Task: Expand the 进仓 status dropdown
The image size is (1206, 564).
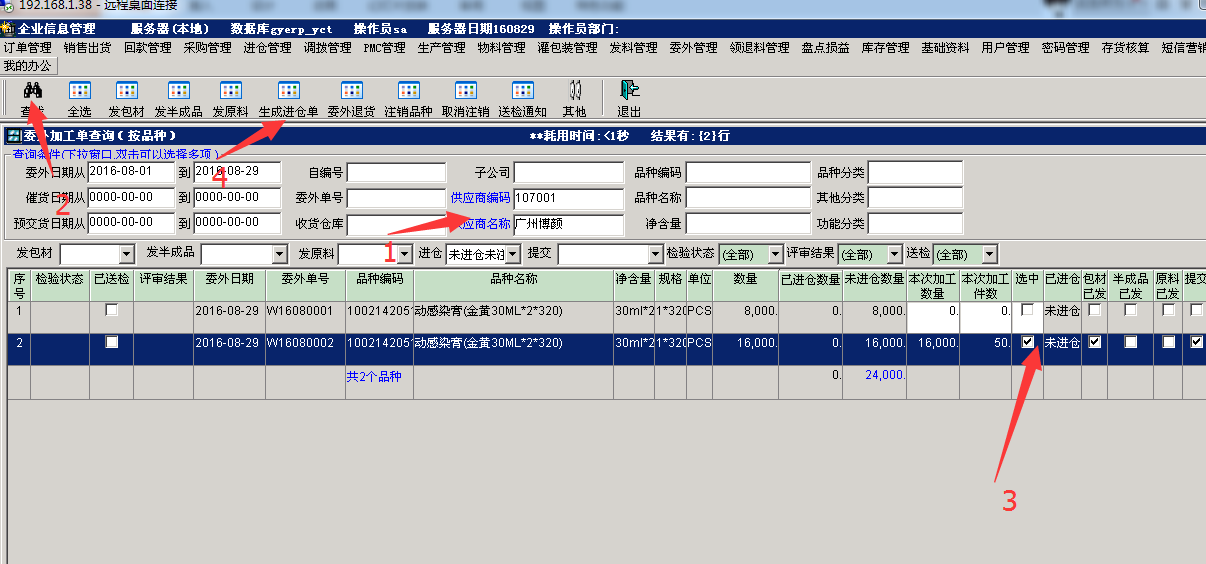Action: [513, 255]
